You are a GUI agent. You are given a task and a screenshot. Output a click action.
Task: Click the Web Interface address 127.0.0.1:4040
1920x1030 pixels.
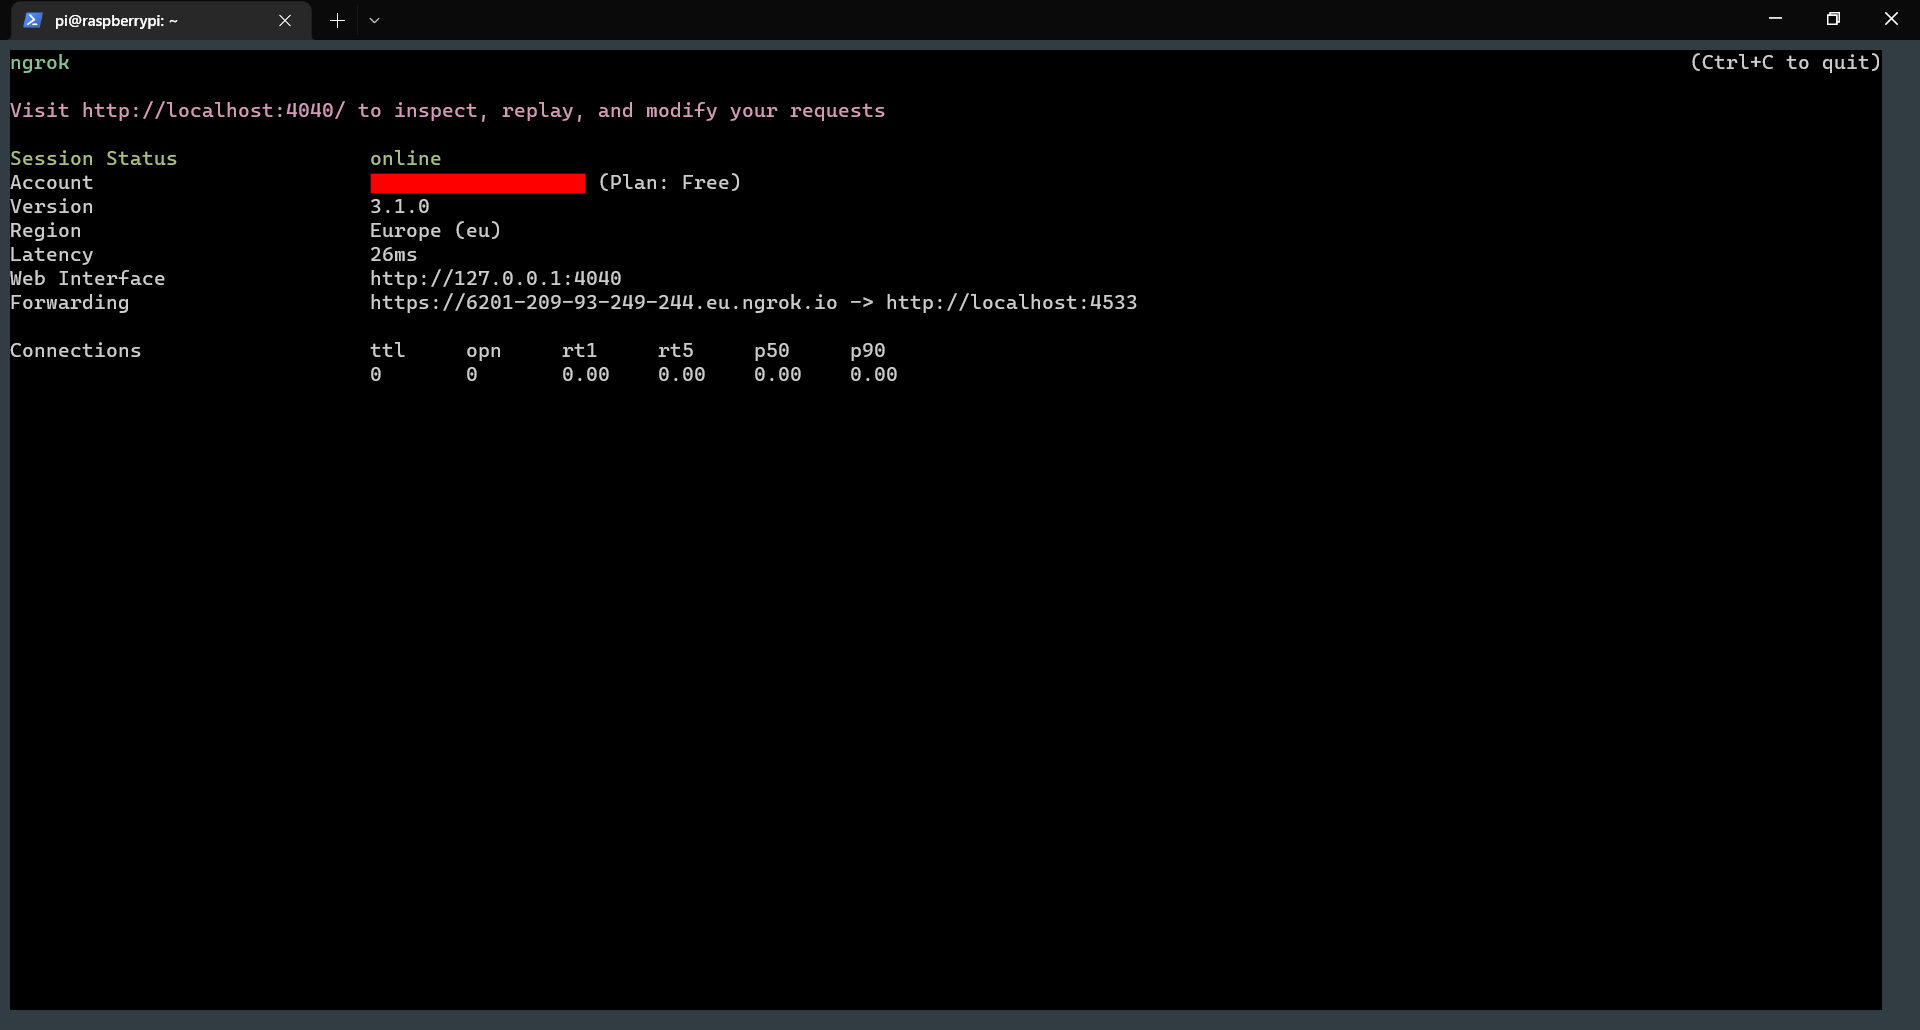click(x=494, y=278)
